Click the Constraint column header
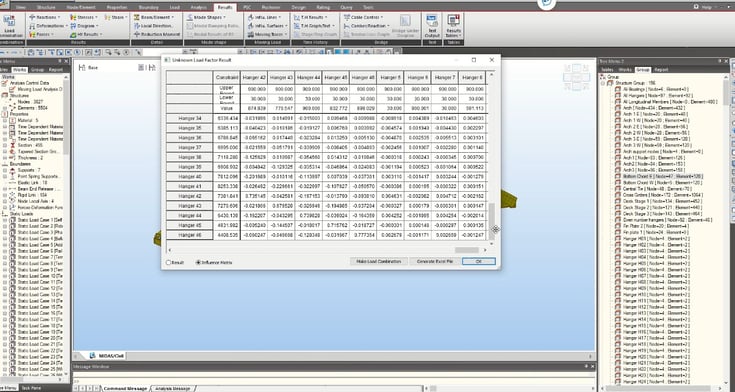 coord(227,77)
